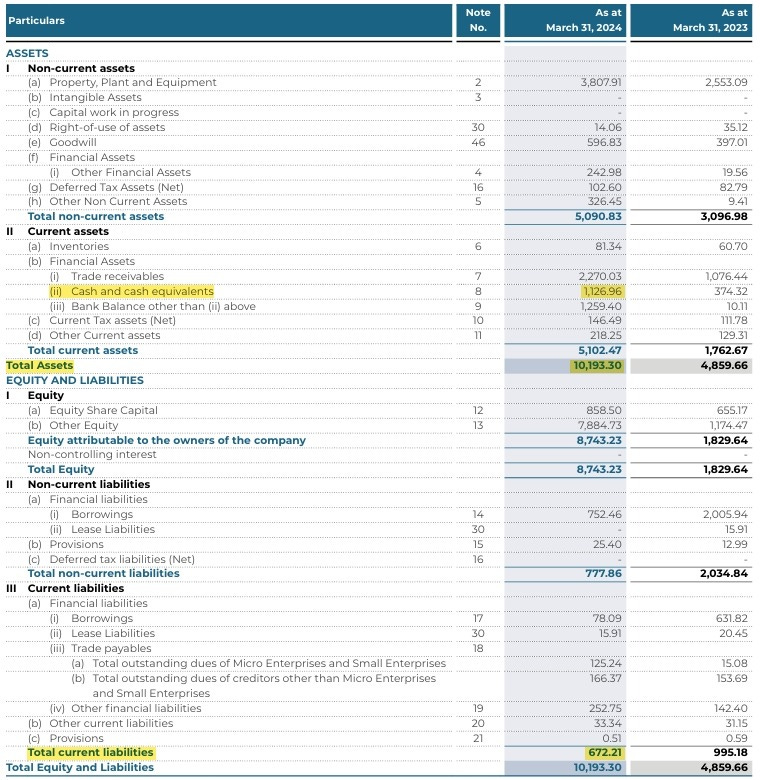The image size is (760, 780).
Task: Select total non-current liabilities 777.86
Action: point(603,573)
